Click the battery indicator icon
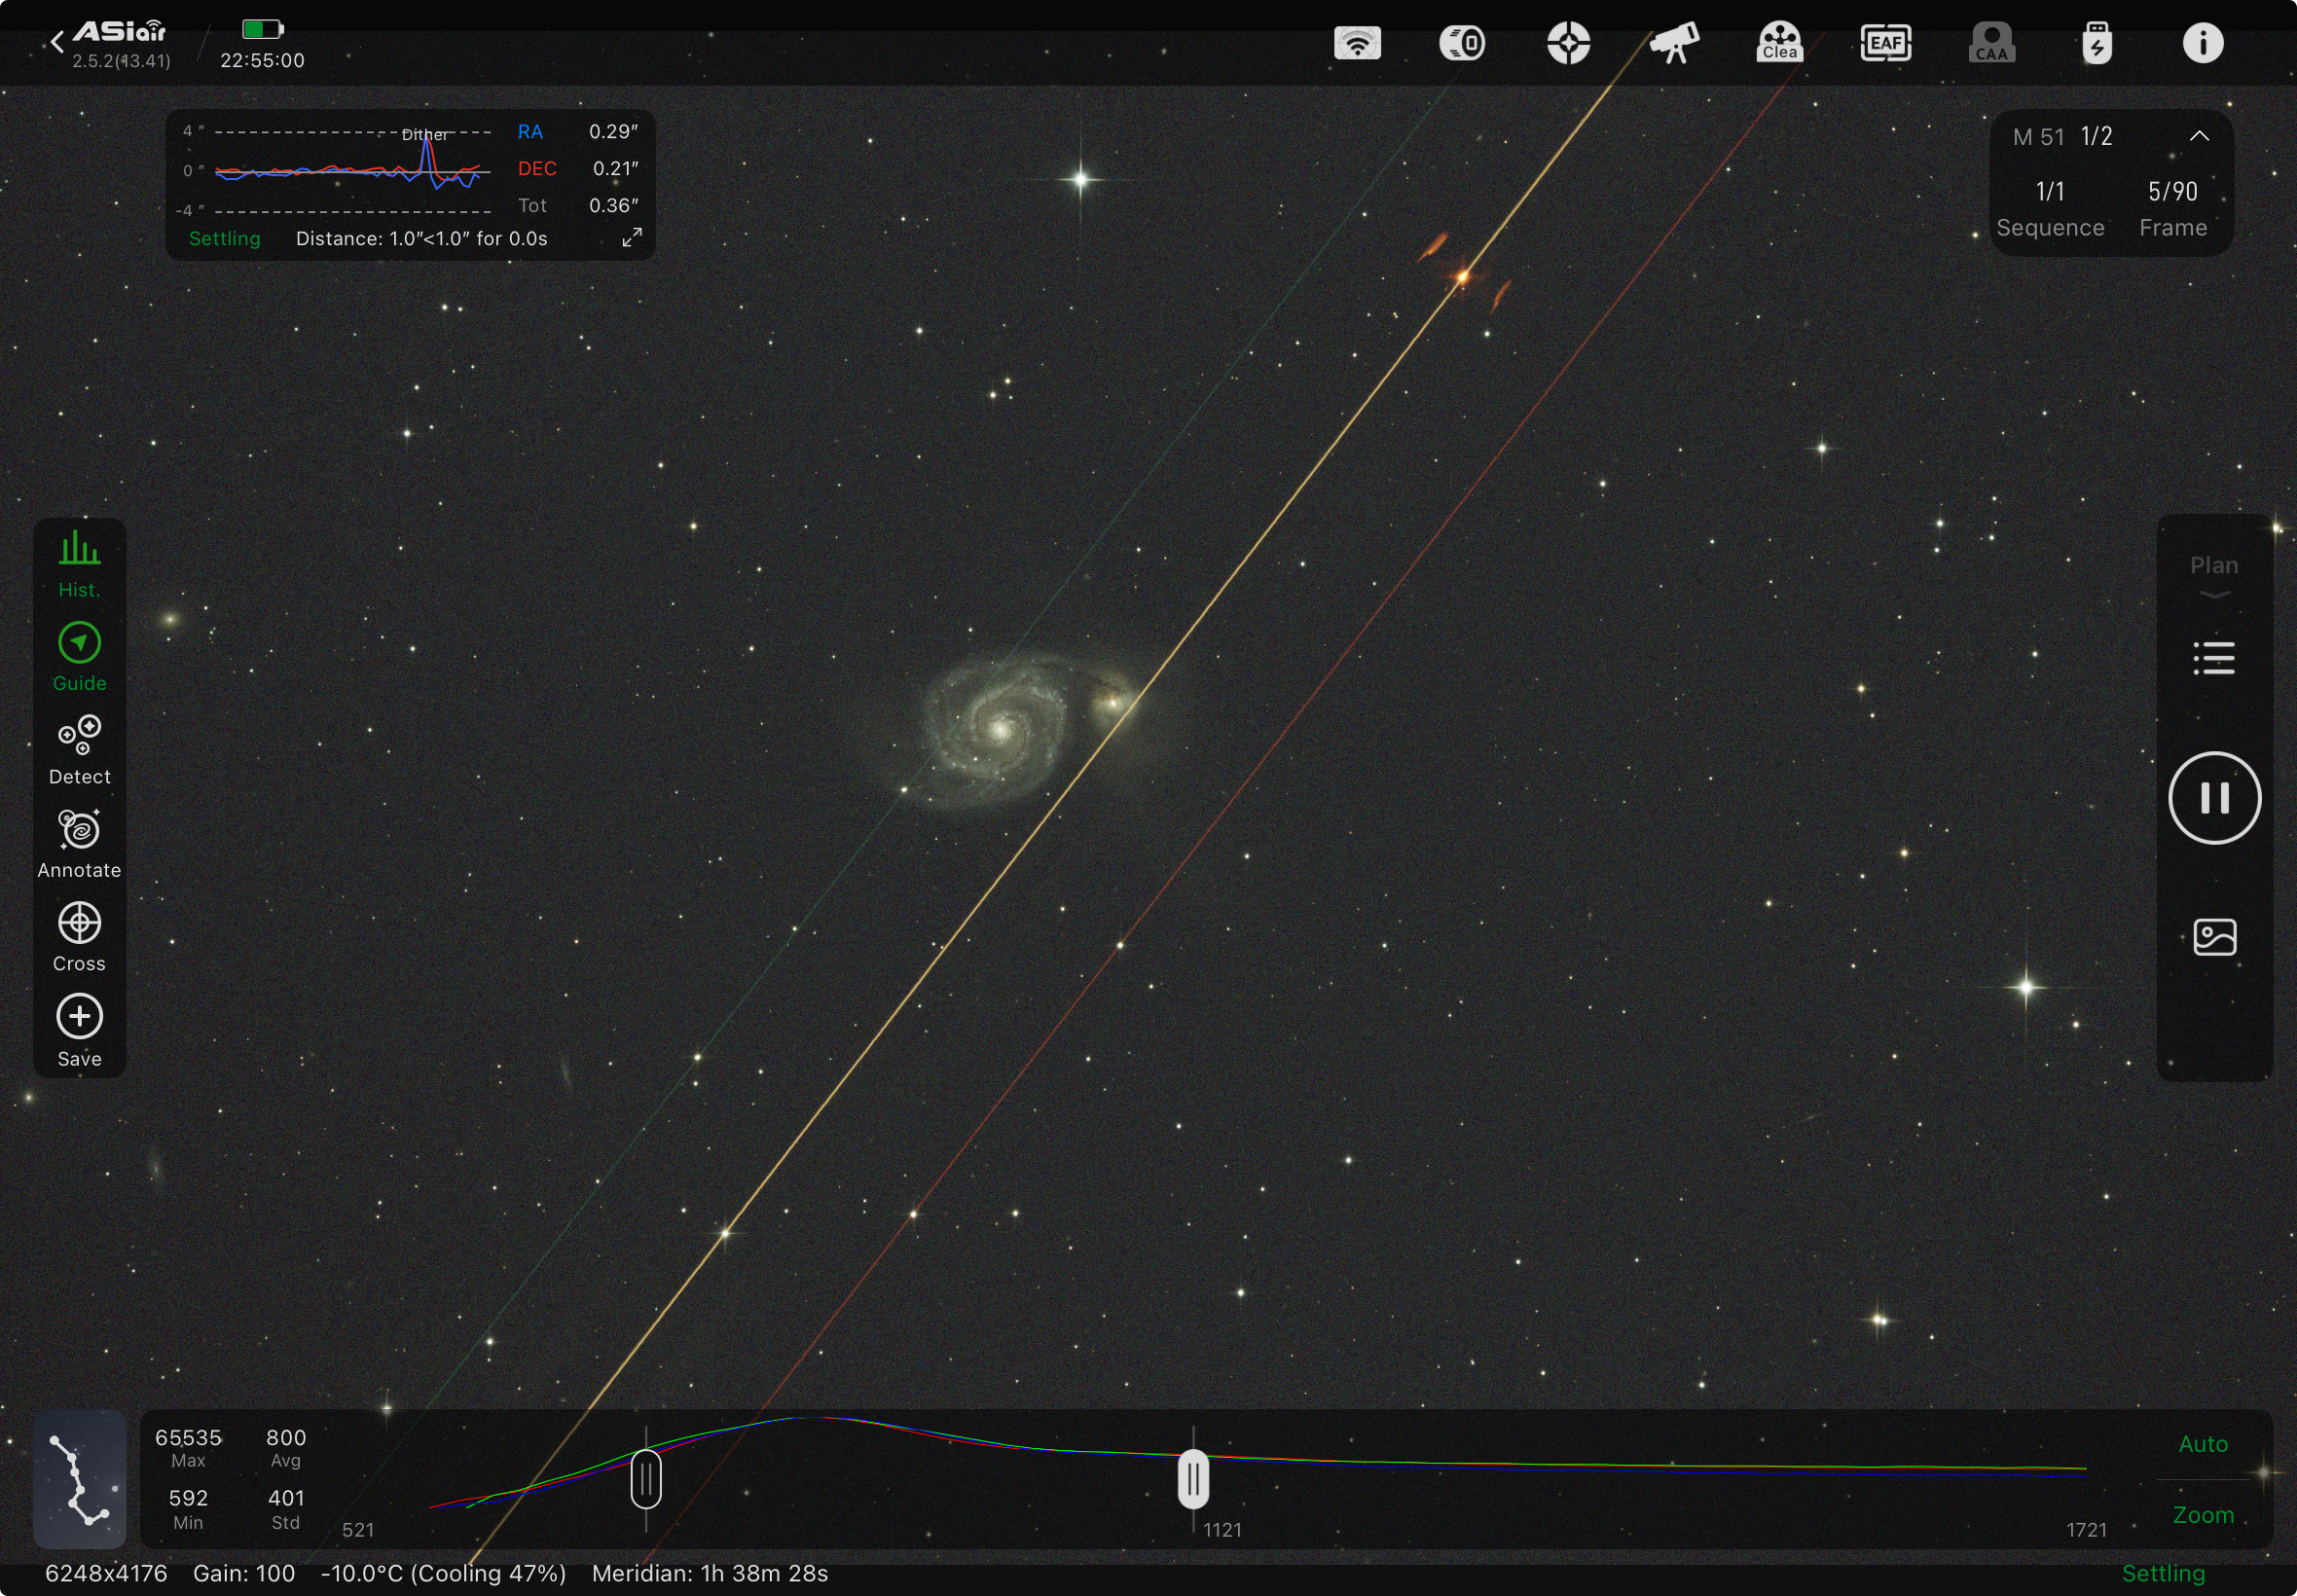 pos(263,28)
